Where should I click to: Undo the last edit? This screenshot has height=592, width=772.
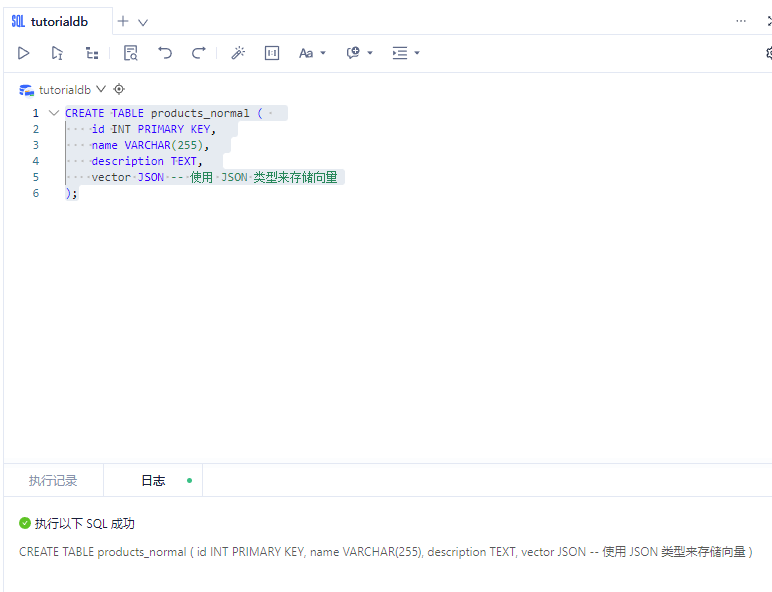pyautogui.click(x=165, y=53)
